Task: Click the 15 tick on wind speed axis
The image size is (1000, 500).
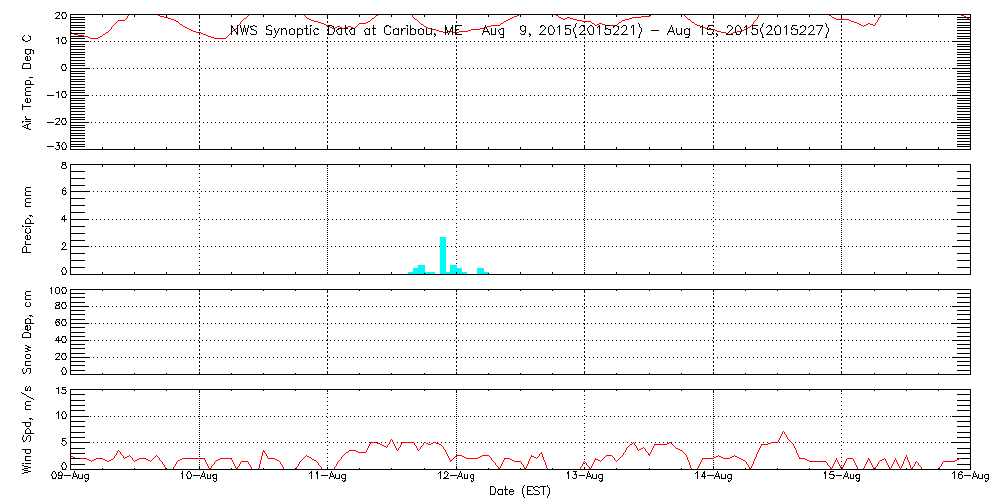Action: (60, 391)
